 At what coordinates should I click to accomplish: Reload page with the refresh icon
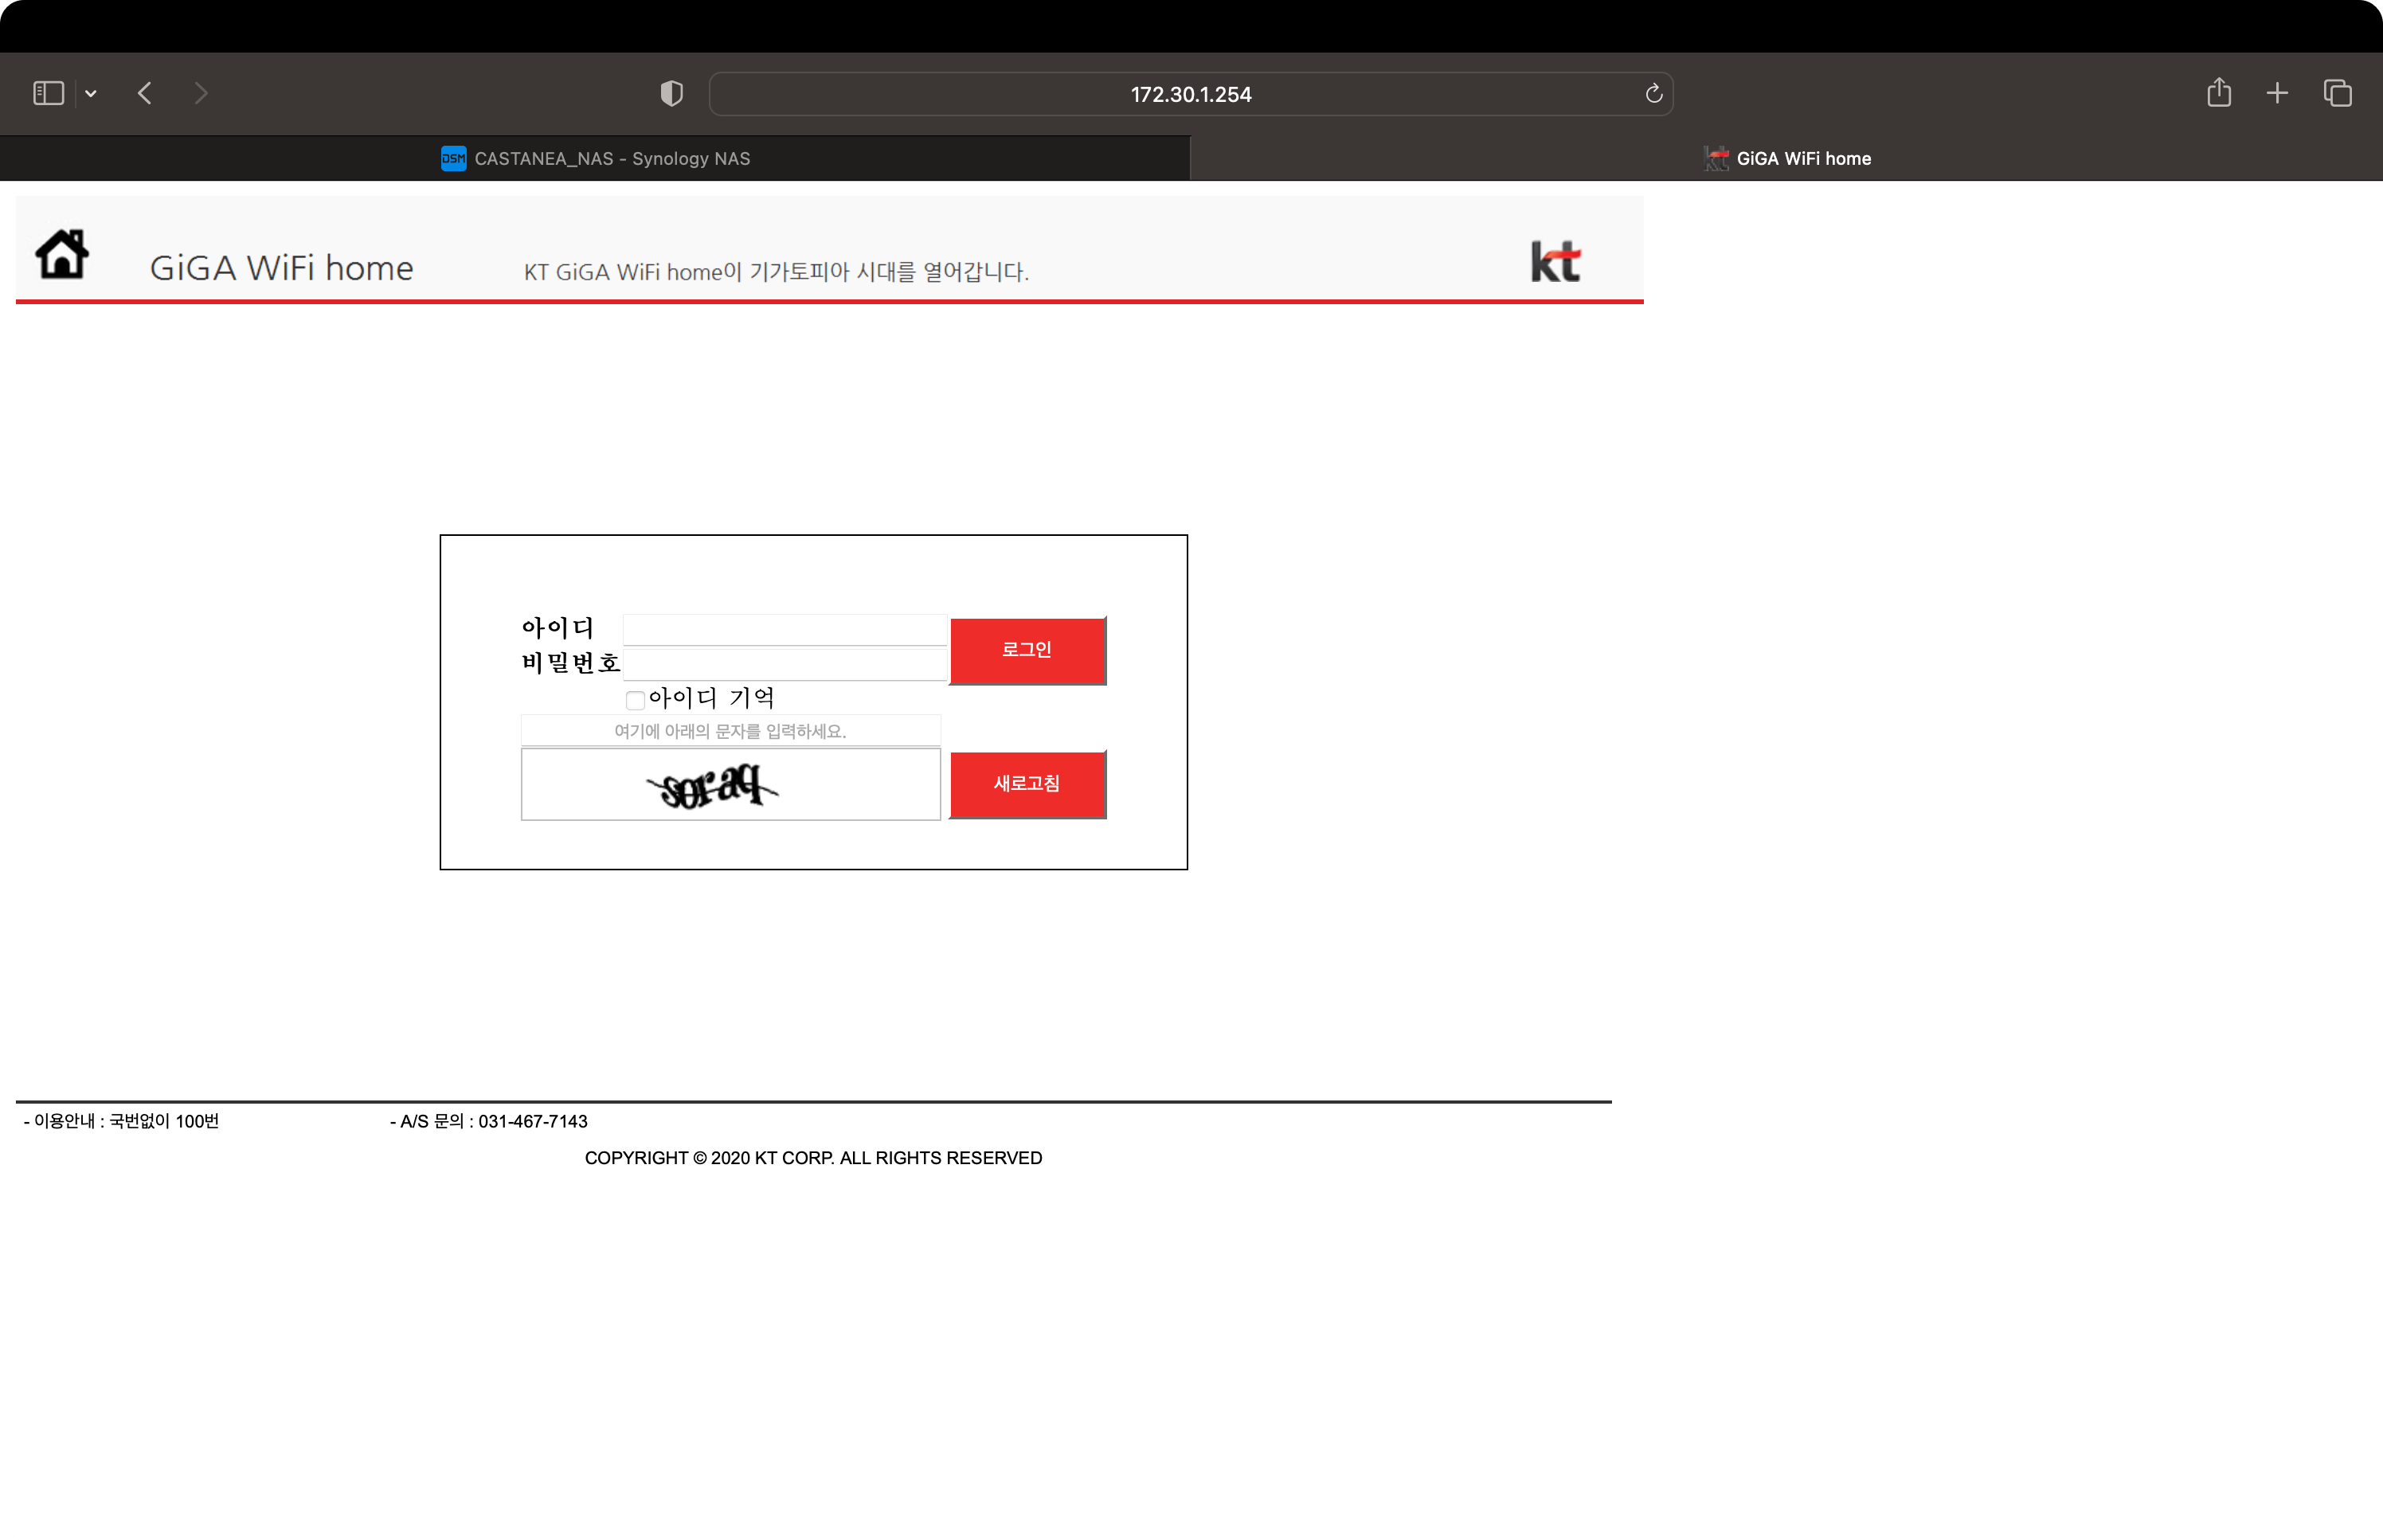[x=1653, y=93]
